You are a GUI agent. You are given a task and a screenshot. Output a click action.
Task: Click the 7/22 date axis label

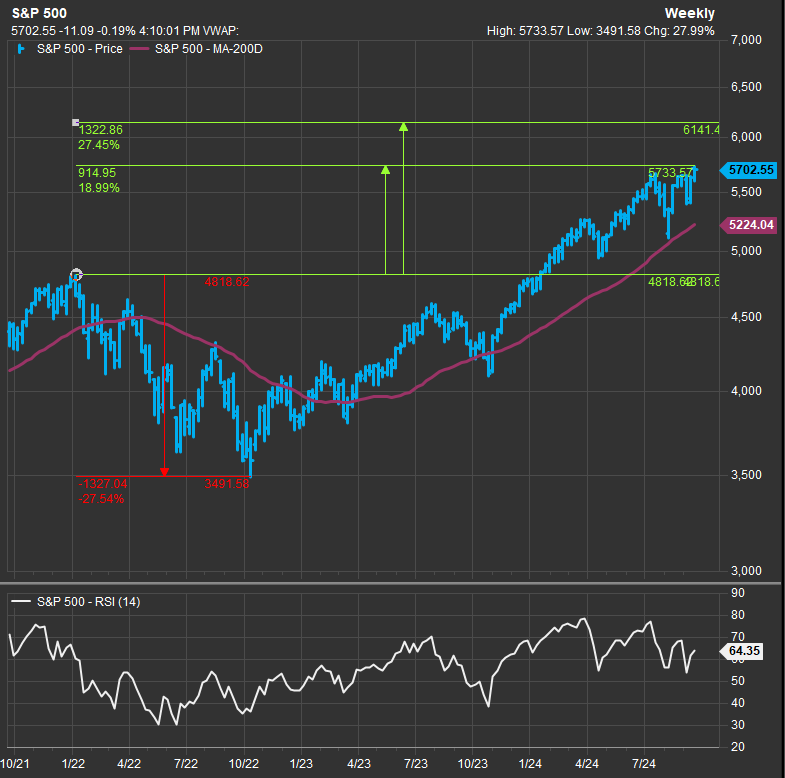tap(186, 764)
